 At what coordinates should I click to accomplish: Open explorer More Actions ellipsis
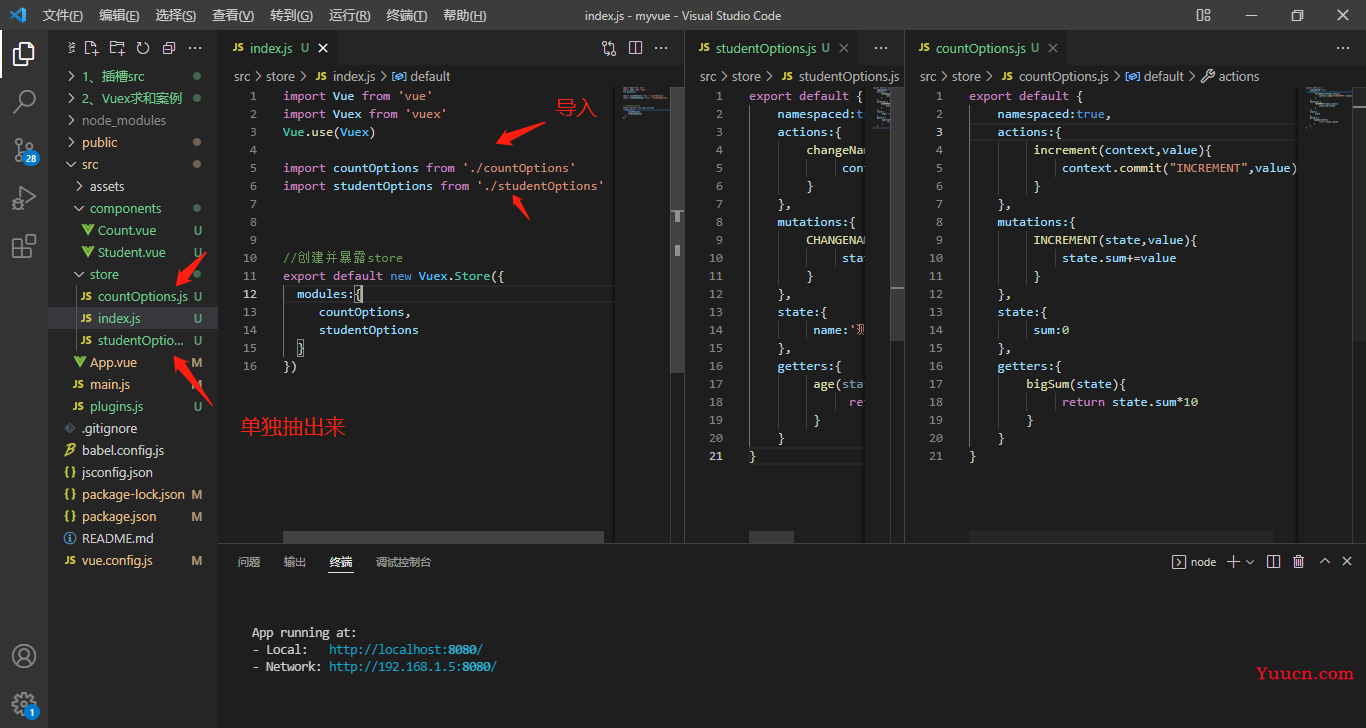click(196, 48)
